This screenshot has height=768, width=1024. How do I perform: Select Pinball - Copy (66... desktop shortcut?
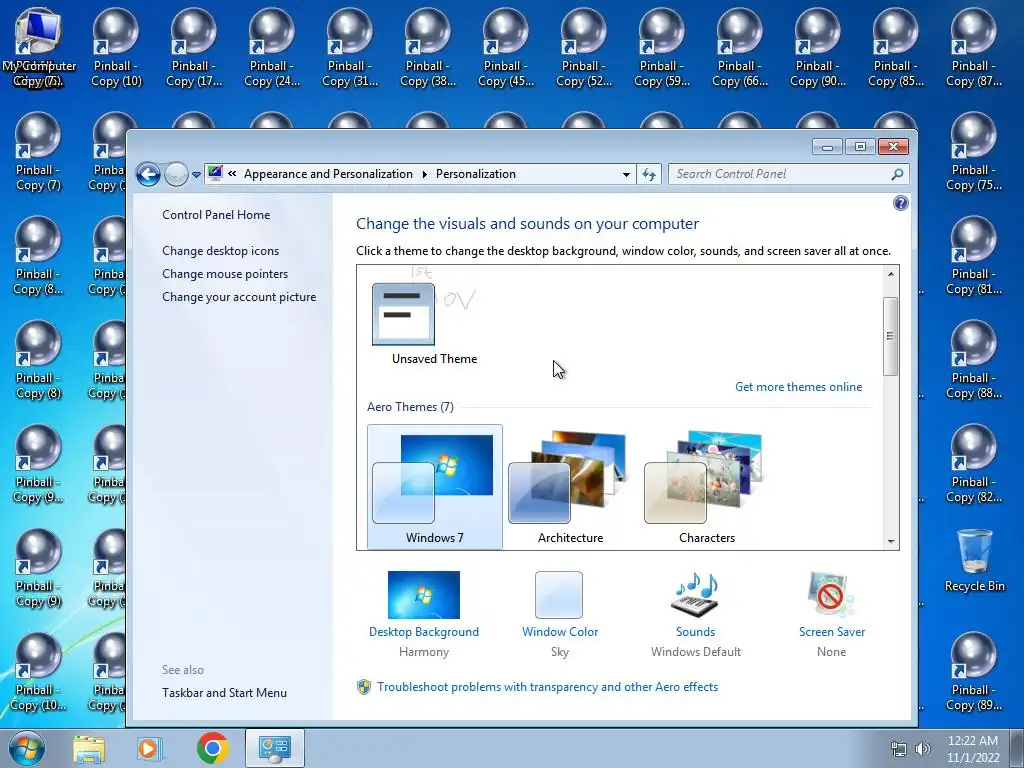click(x=740, y=47)
